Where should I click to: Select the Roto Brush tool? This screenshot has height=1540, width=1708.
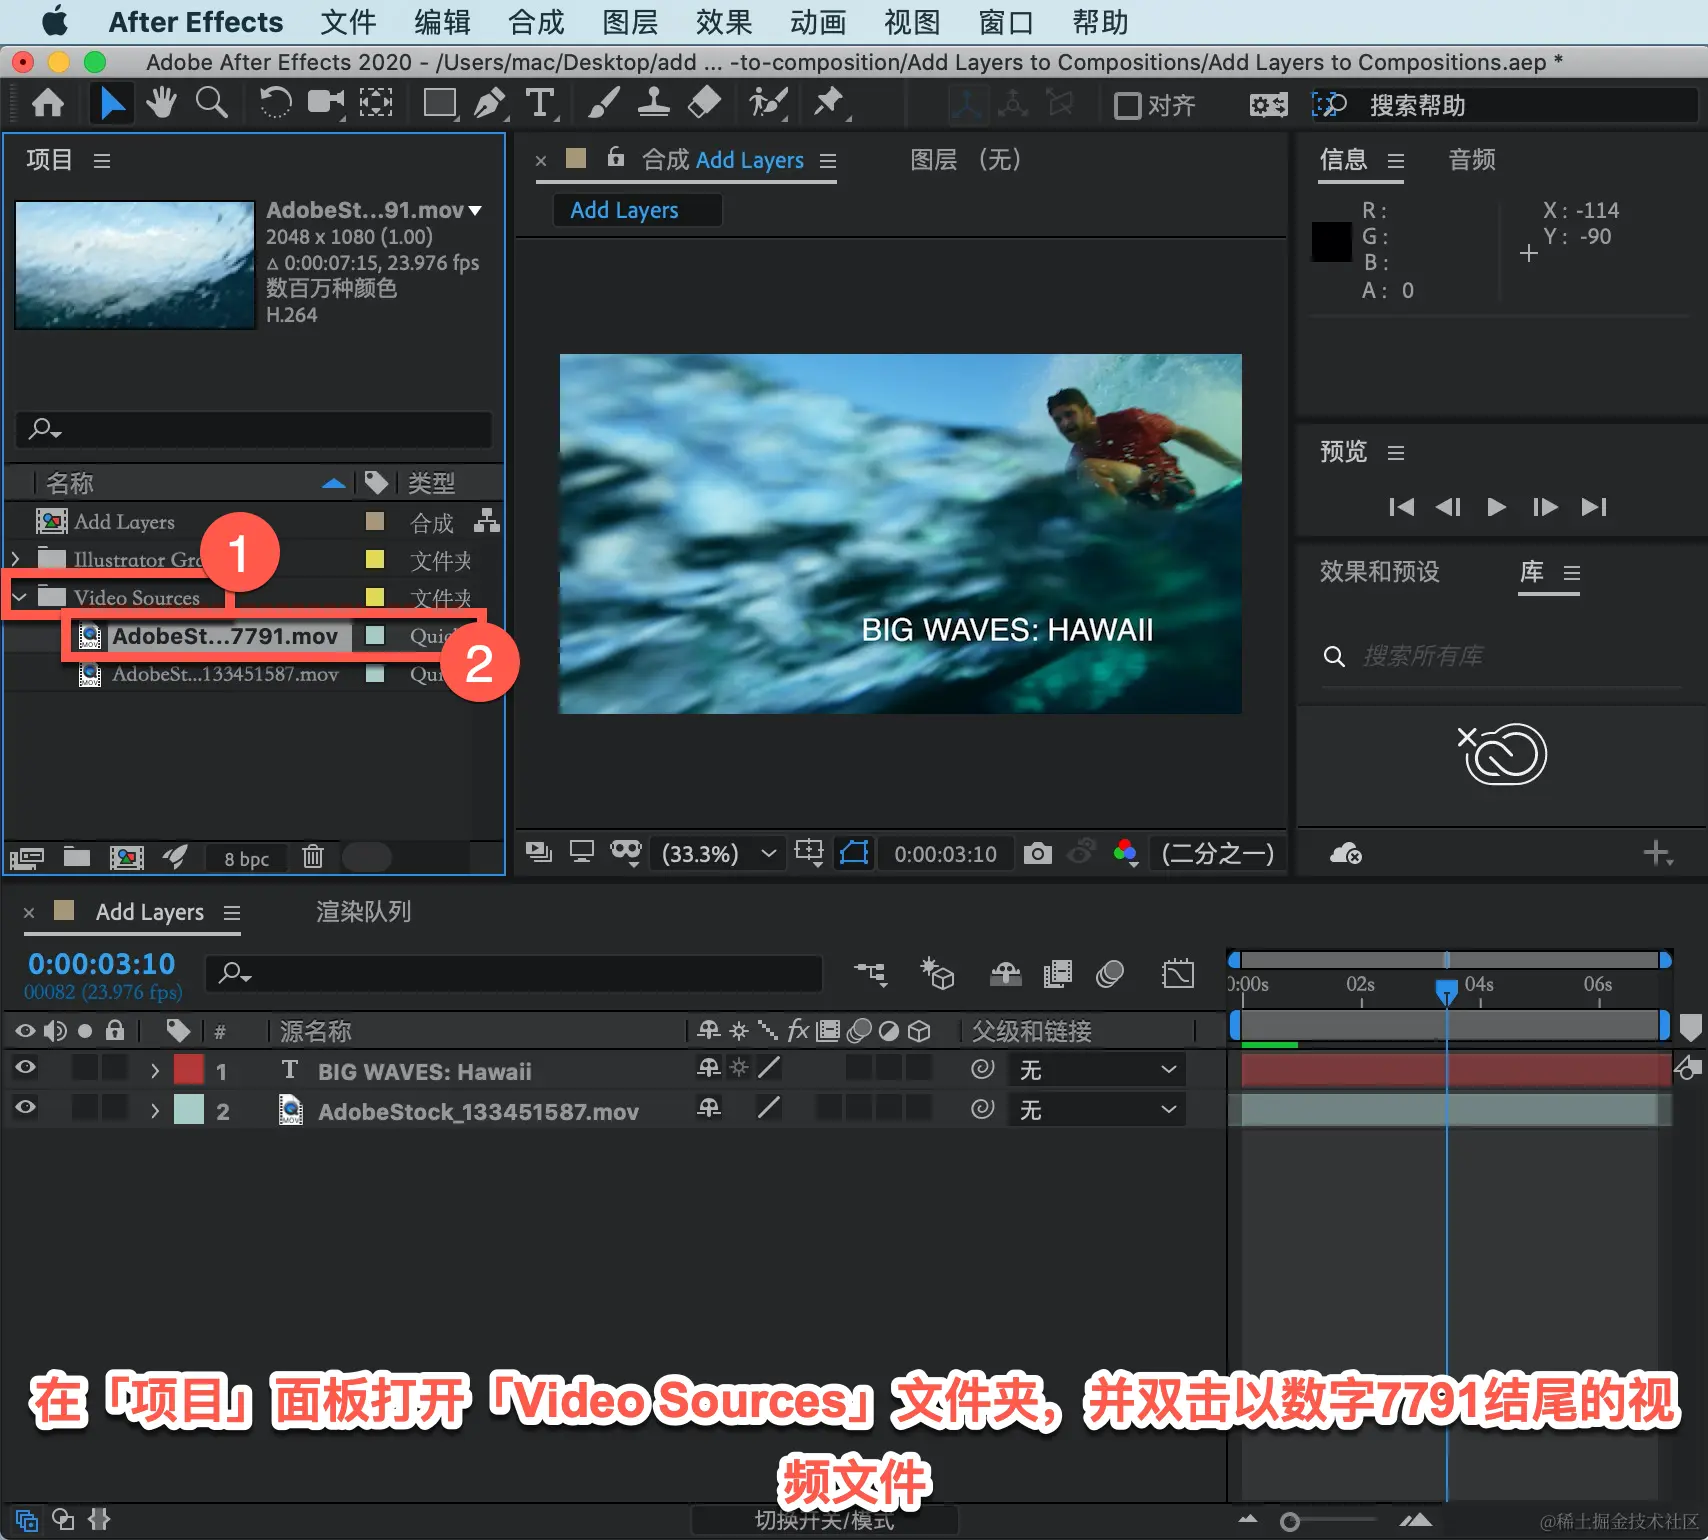(768, 103)
